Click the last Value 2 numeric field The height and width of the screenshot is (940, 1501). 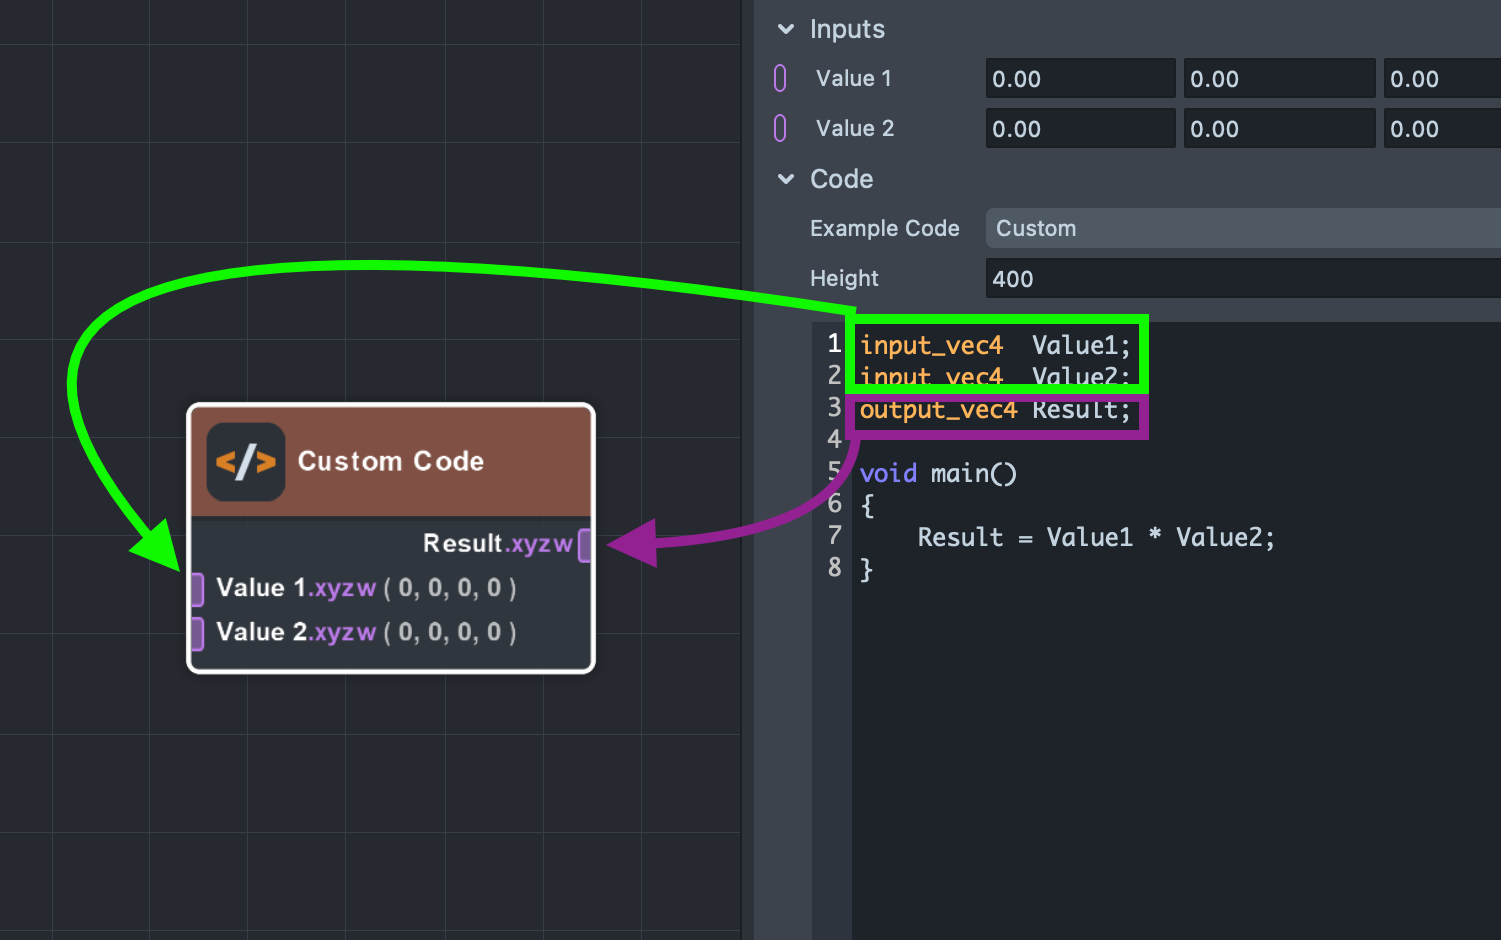[x=1440, y=128]
